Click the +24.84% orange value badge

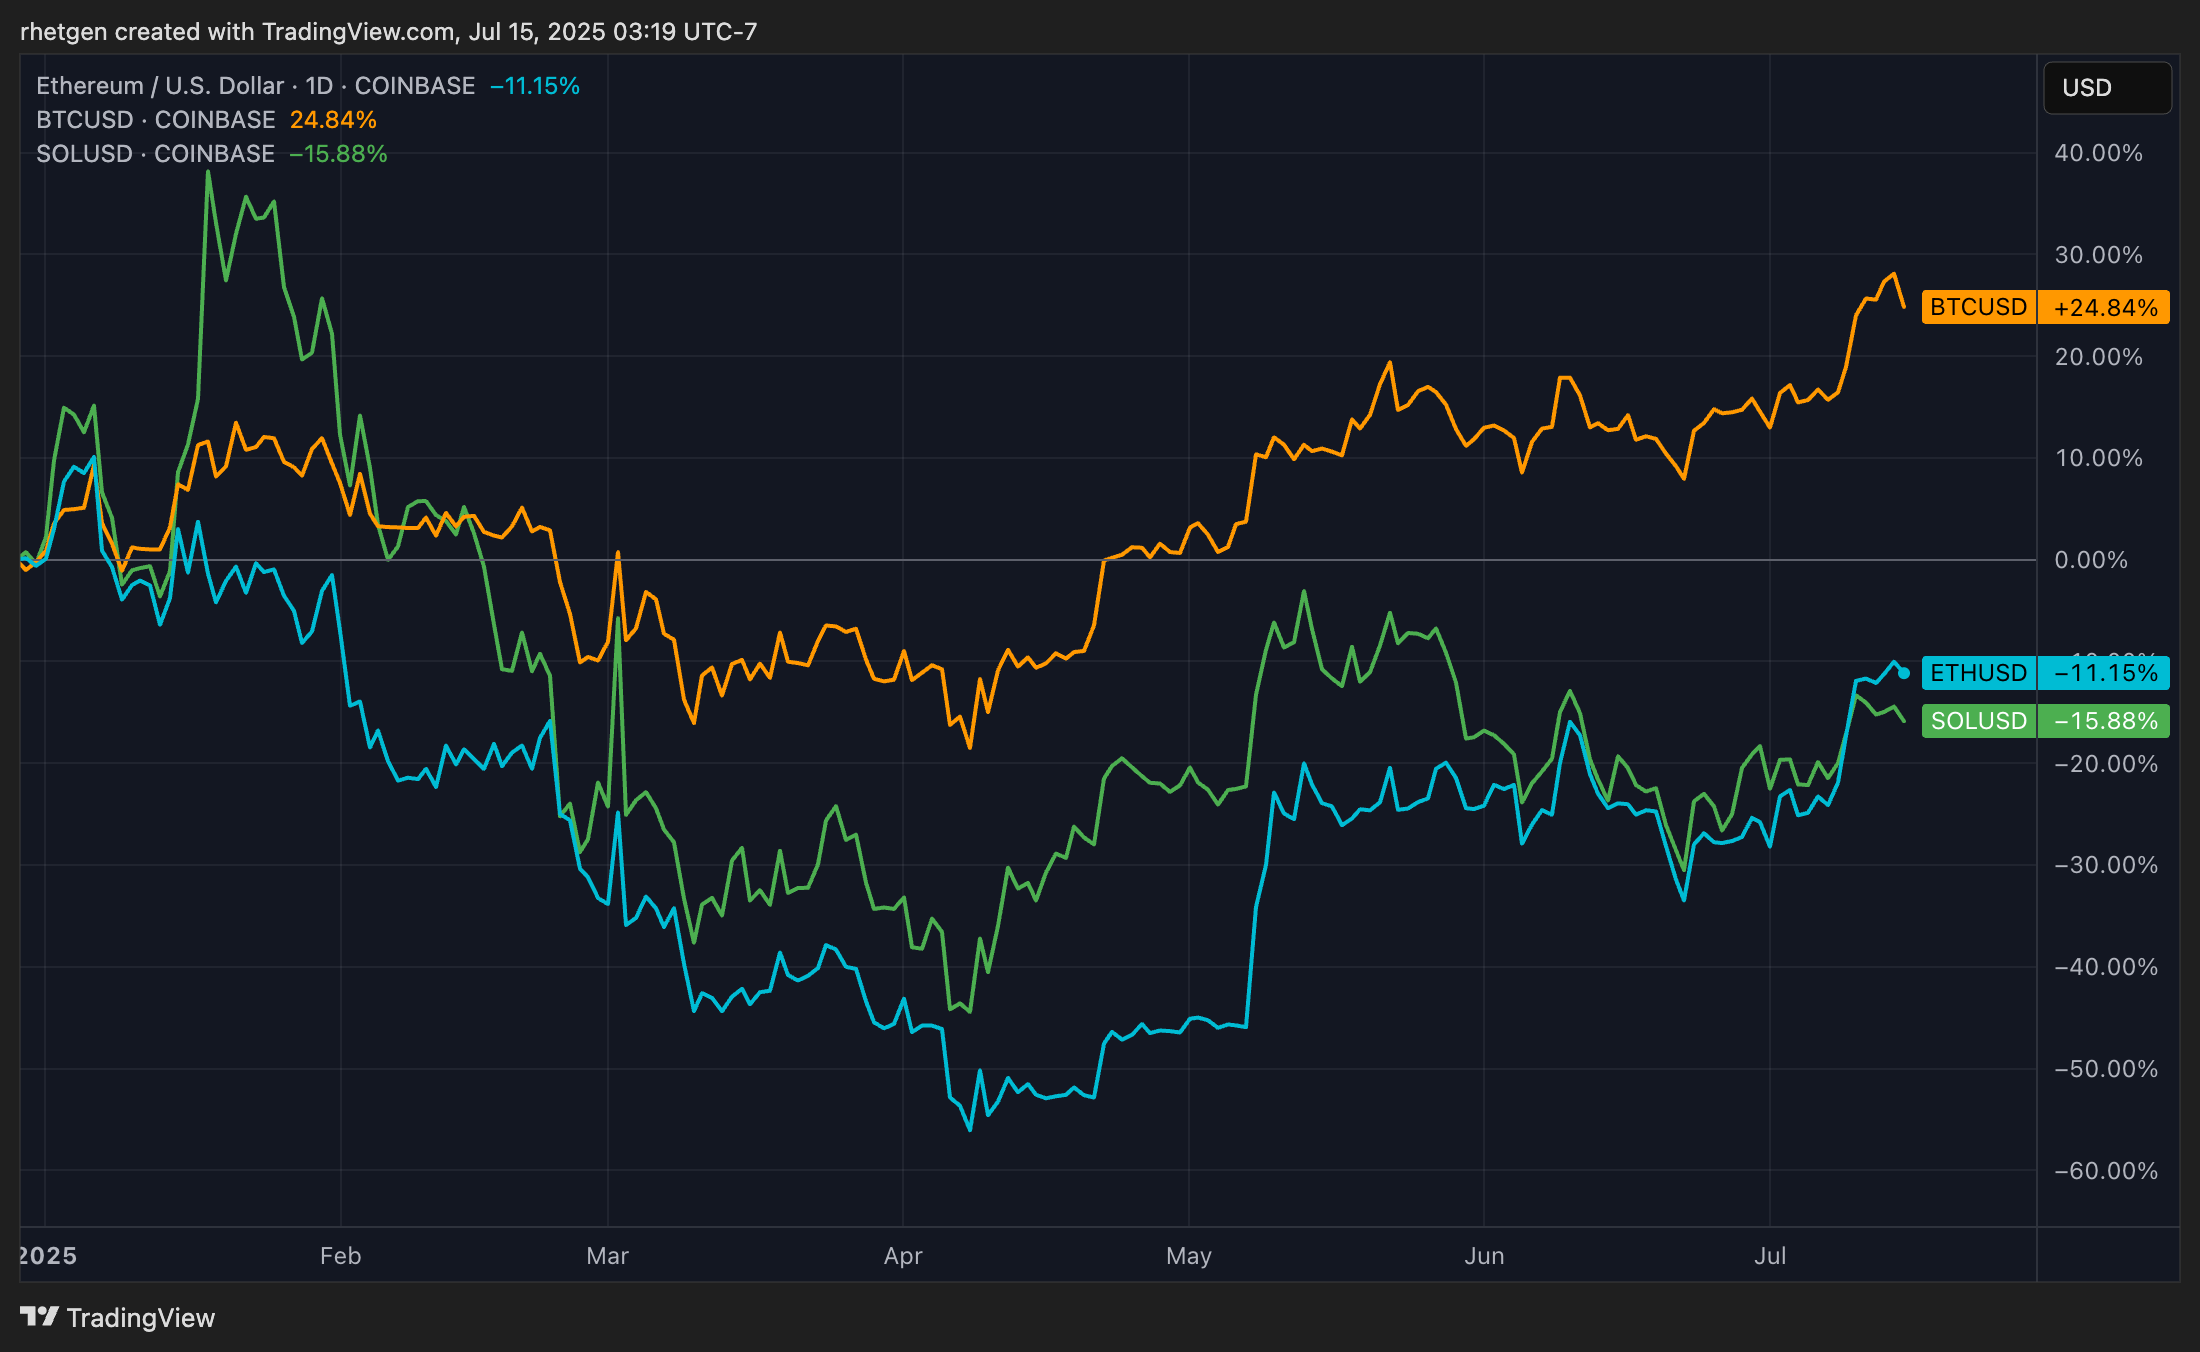(x=2104, y=307)
